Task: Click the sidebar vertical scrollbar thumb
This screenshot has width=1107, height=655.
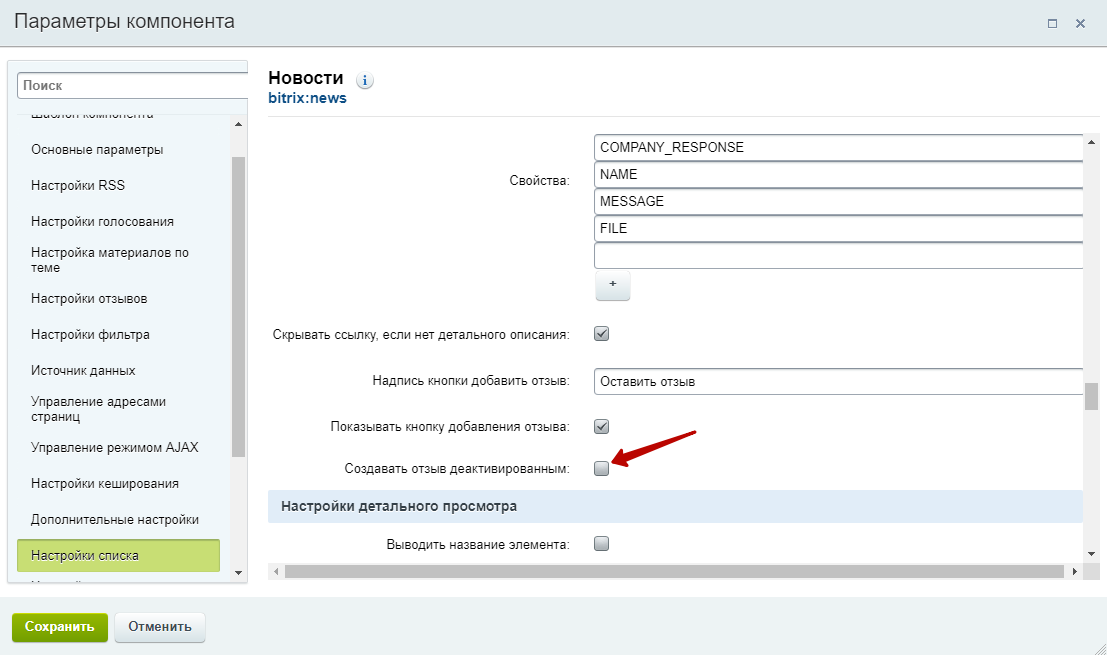Action: point(239,307)
